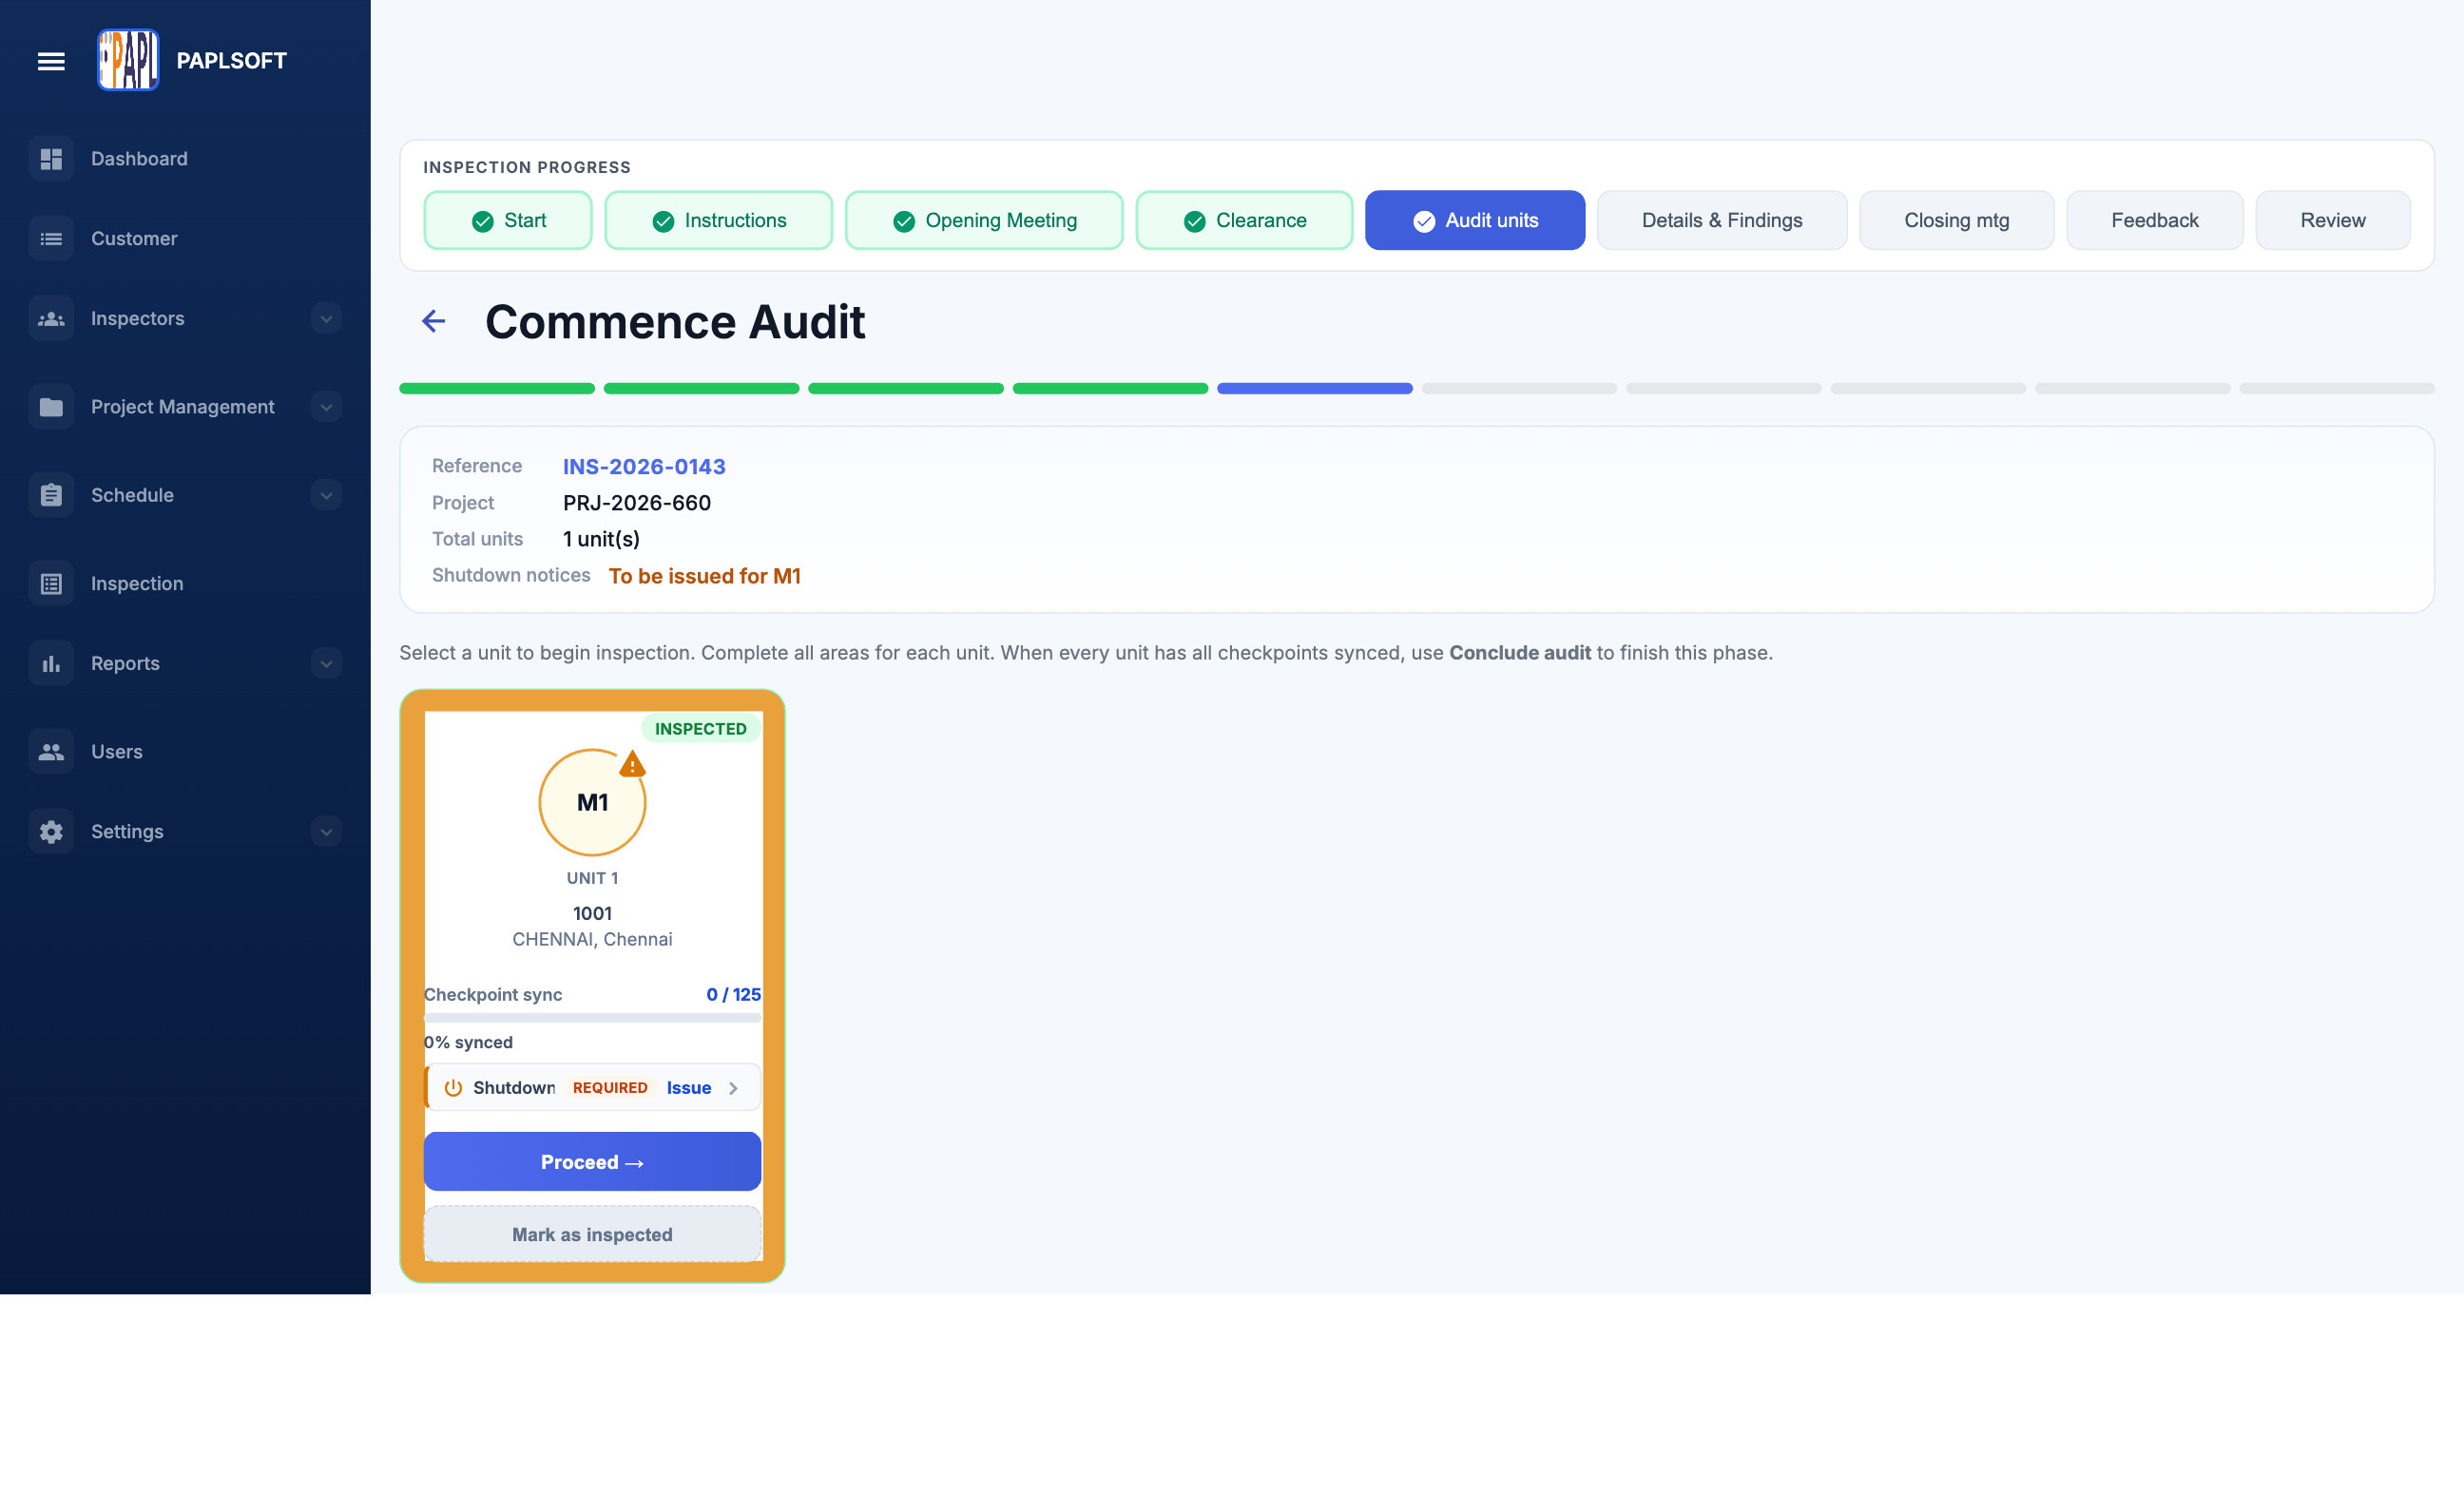This screenshot has width=2464, height=1512.
Task: Click the check icon in Opening Meeting step
Action: coord(904,221)
